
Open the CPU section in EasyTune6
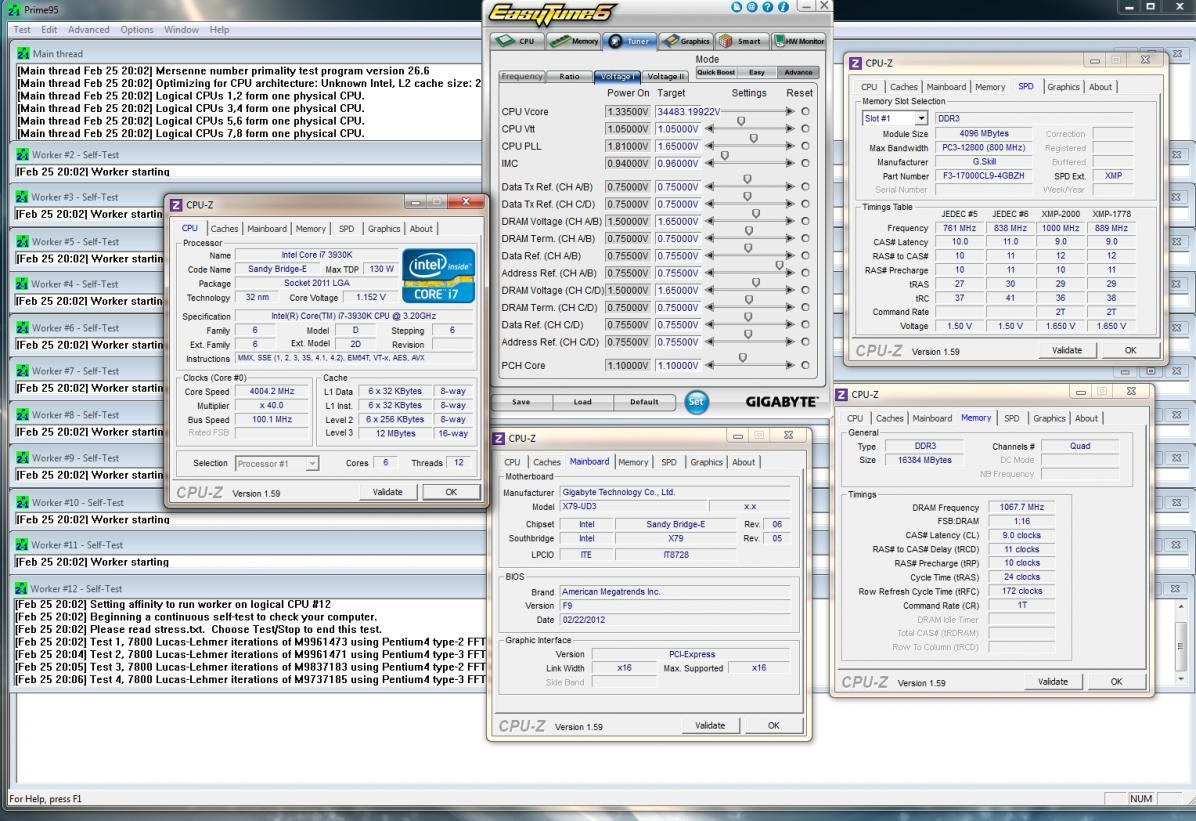pos(518,41)
